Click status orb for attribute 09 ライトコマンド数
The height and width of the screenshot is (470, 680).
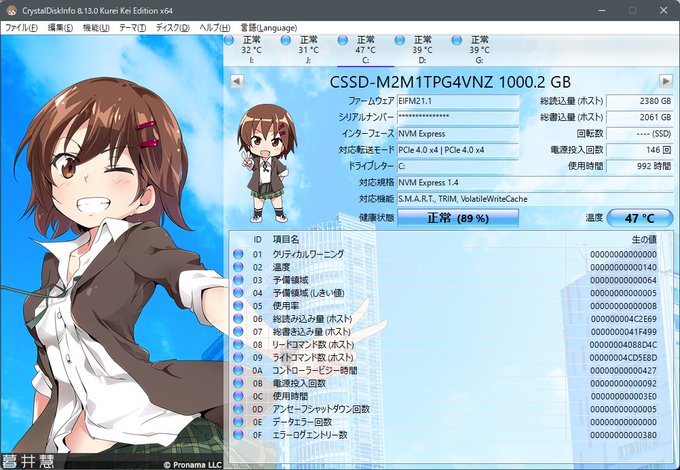pyautogui.click(x=238, y=357)
